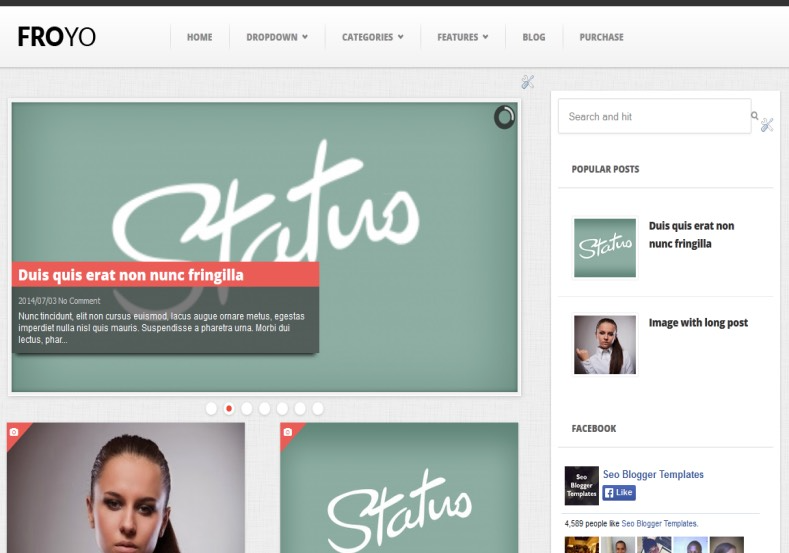Screen dimensions: 789x553
Task: Open Status thumbnail in Popular Posts
Action: coord(605,248)
